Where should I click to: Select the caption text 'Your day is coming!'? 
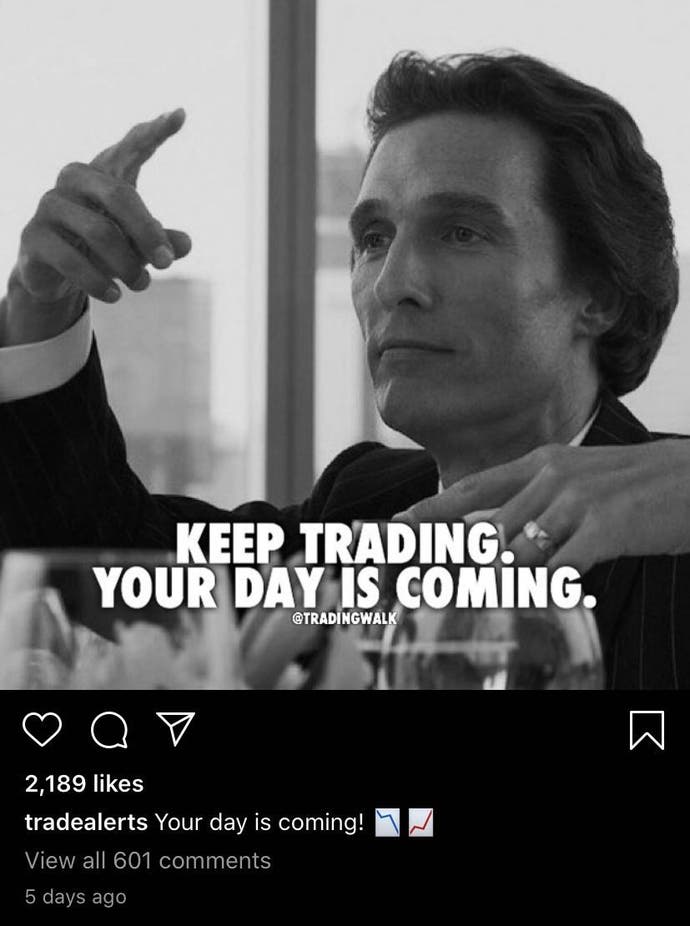point(259,822)
